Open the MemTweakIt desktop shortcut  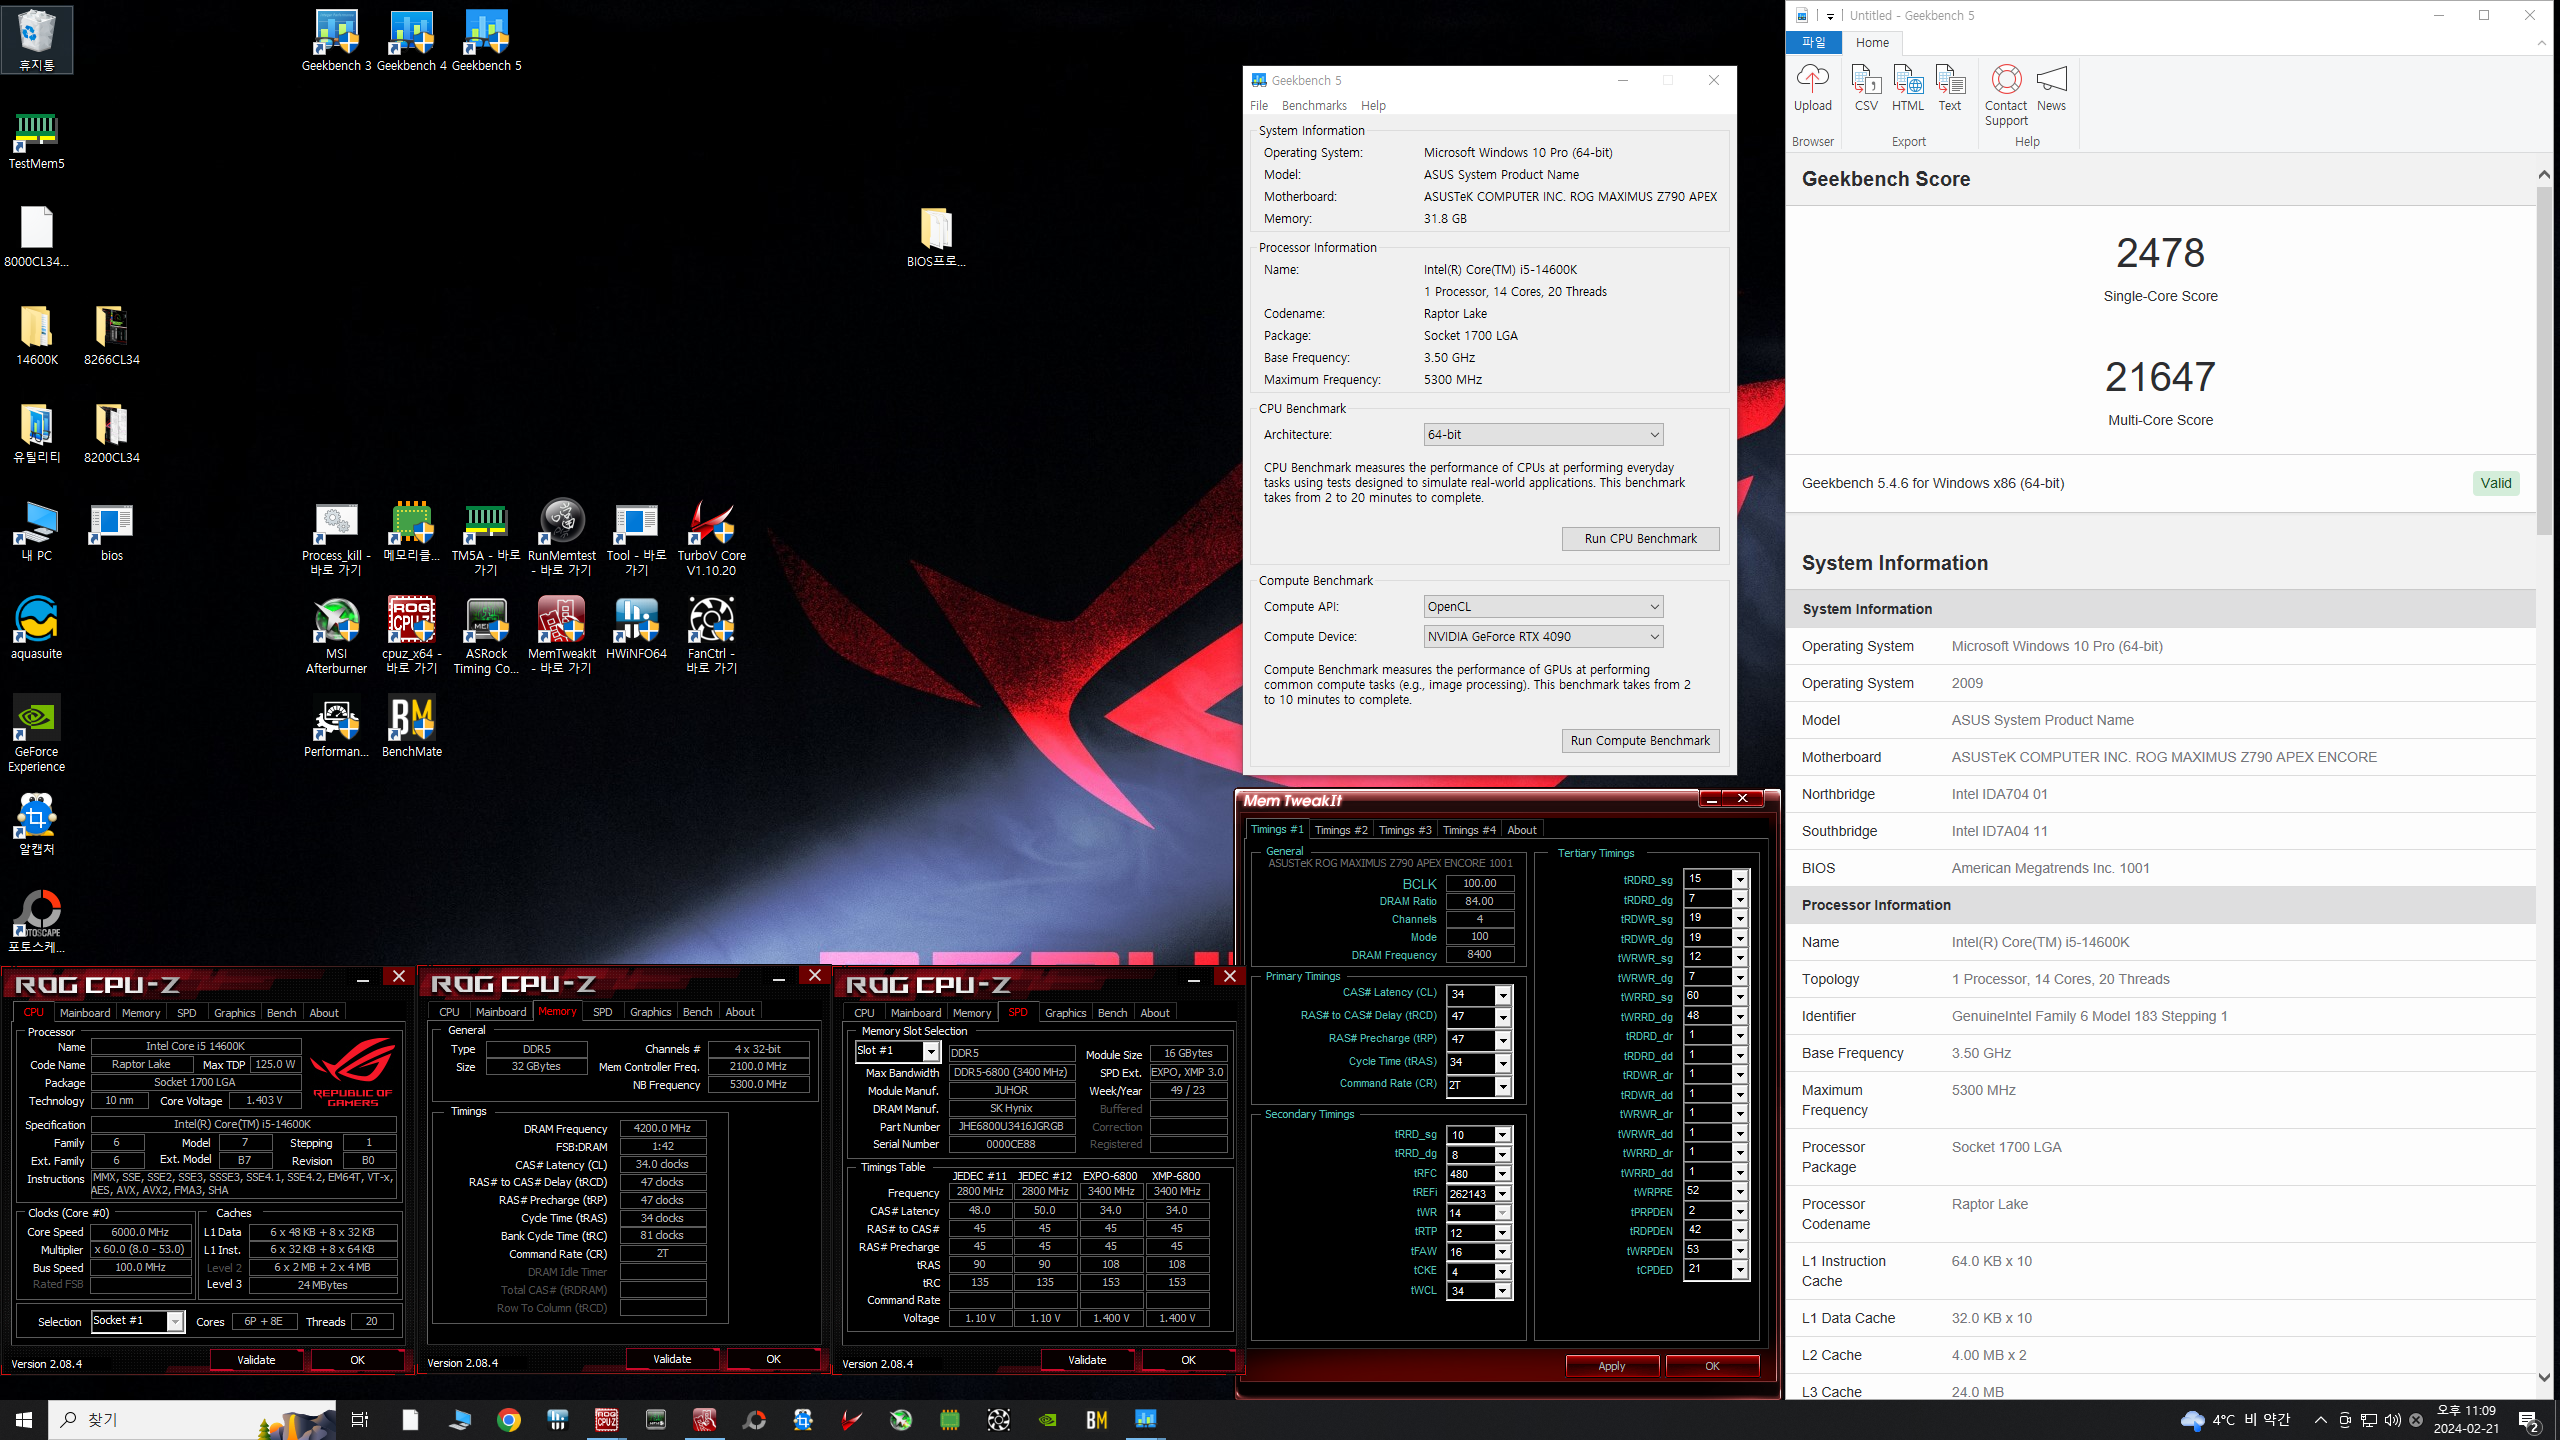pos(561,635)
